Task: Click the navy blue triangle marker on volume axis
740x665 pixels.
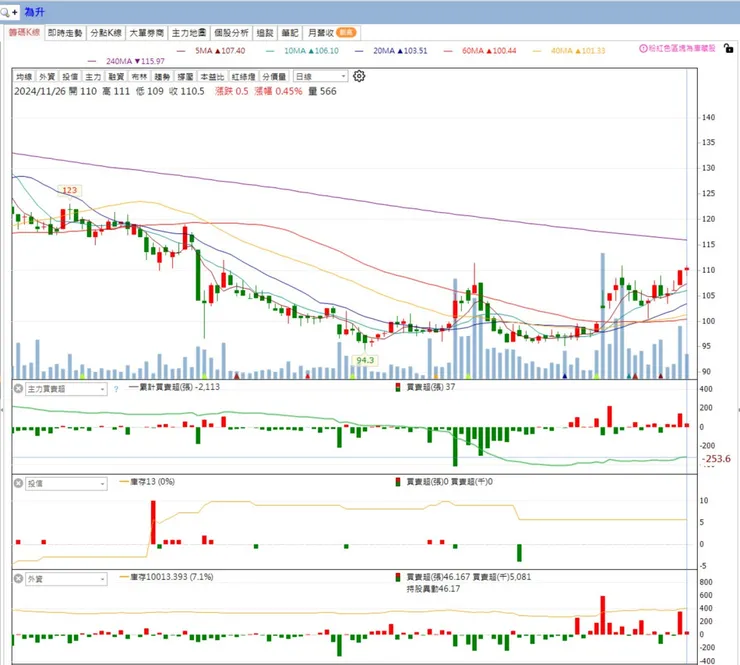Action: click(x=564, y=376)
